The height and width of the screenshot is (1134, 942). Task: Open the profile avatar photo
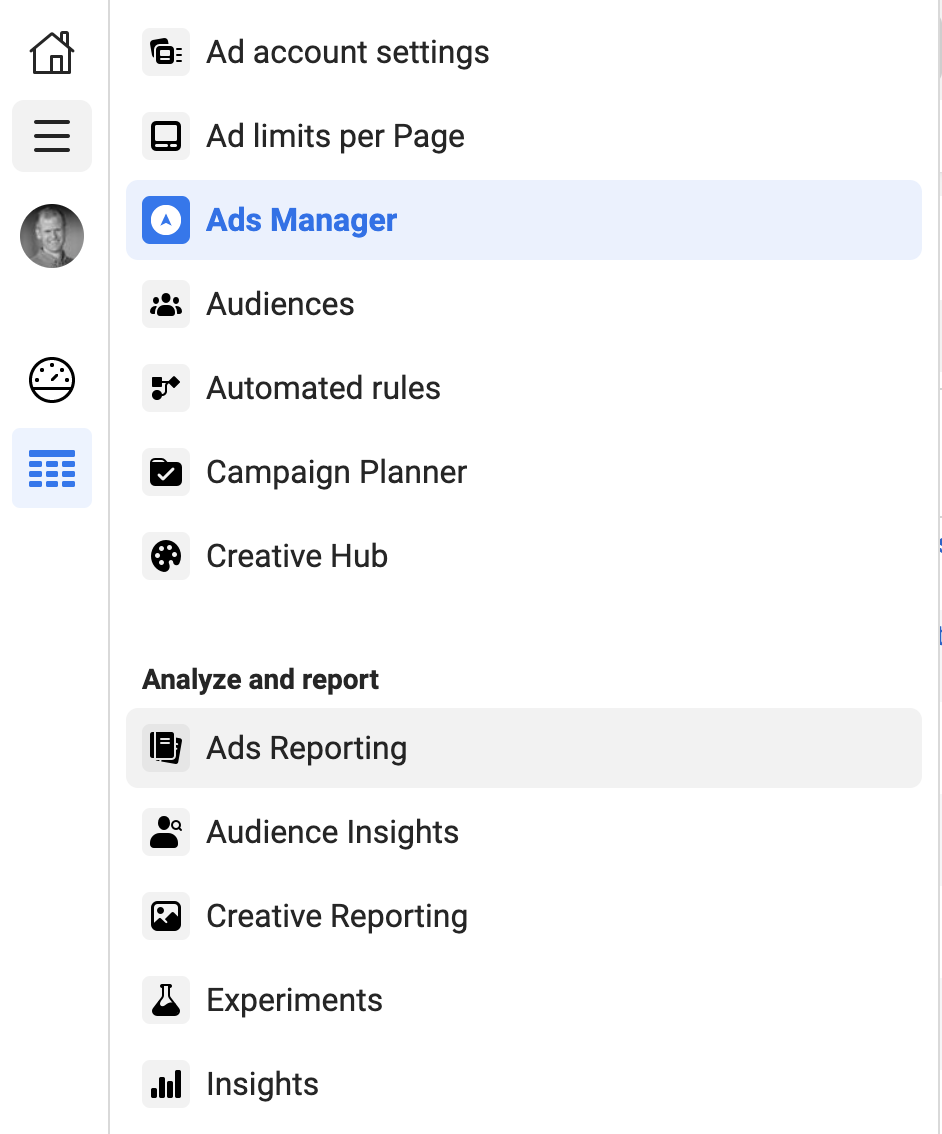pyautogui.click(x=52, y=236)
